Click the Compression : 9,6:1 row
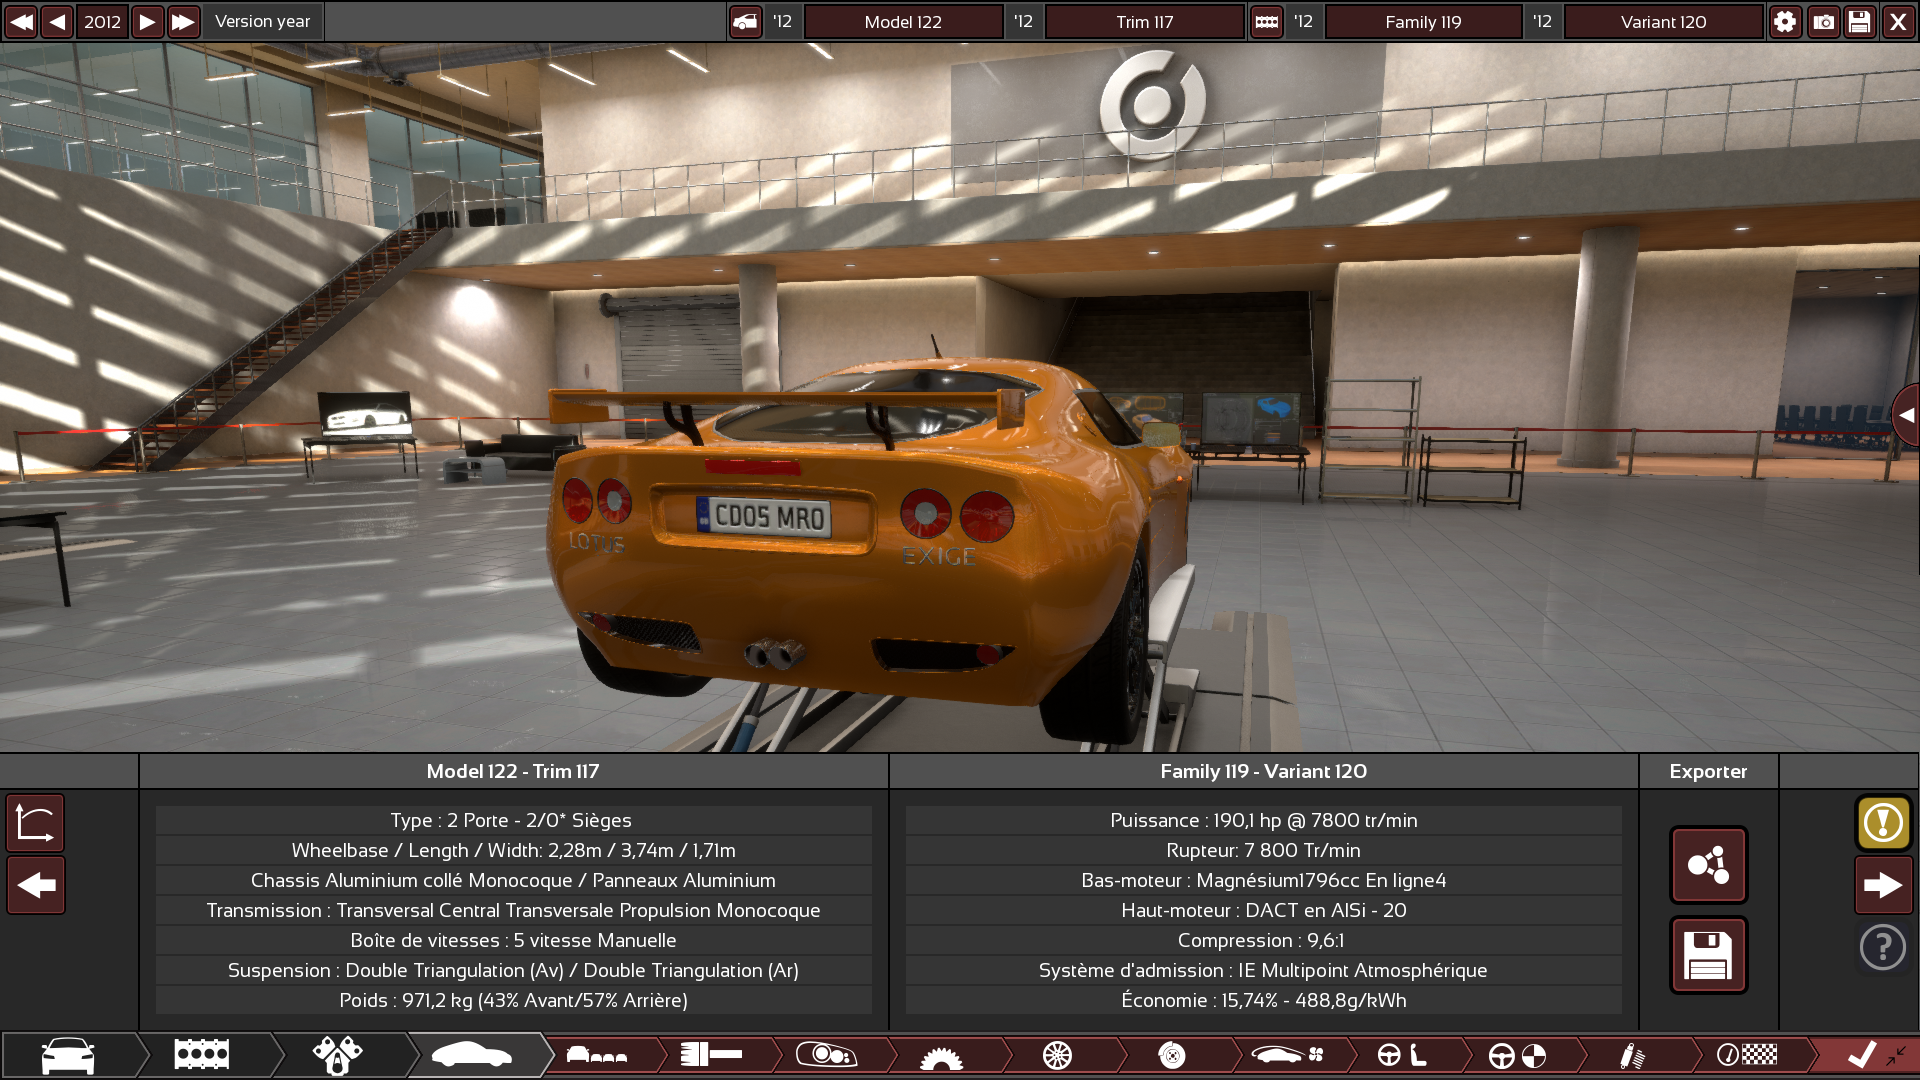 pos(1263,940)
